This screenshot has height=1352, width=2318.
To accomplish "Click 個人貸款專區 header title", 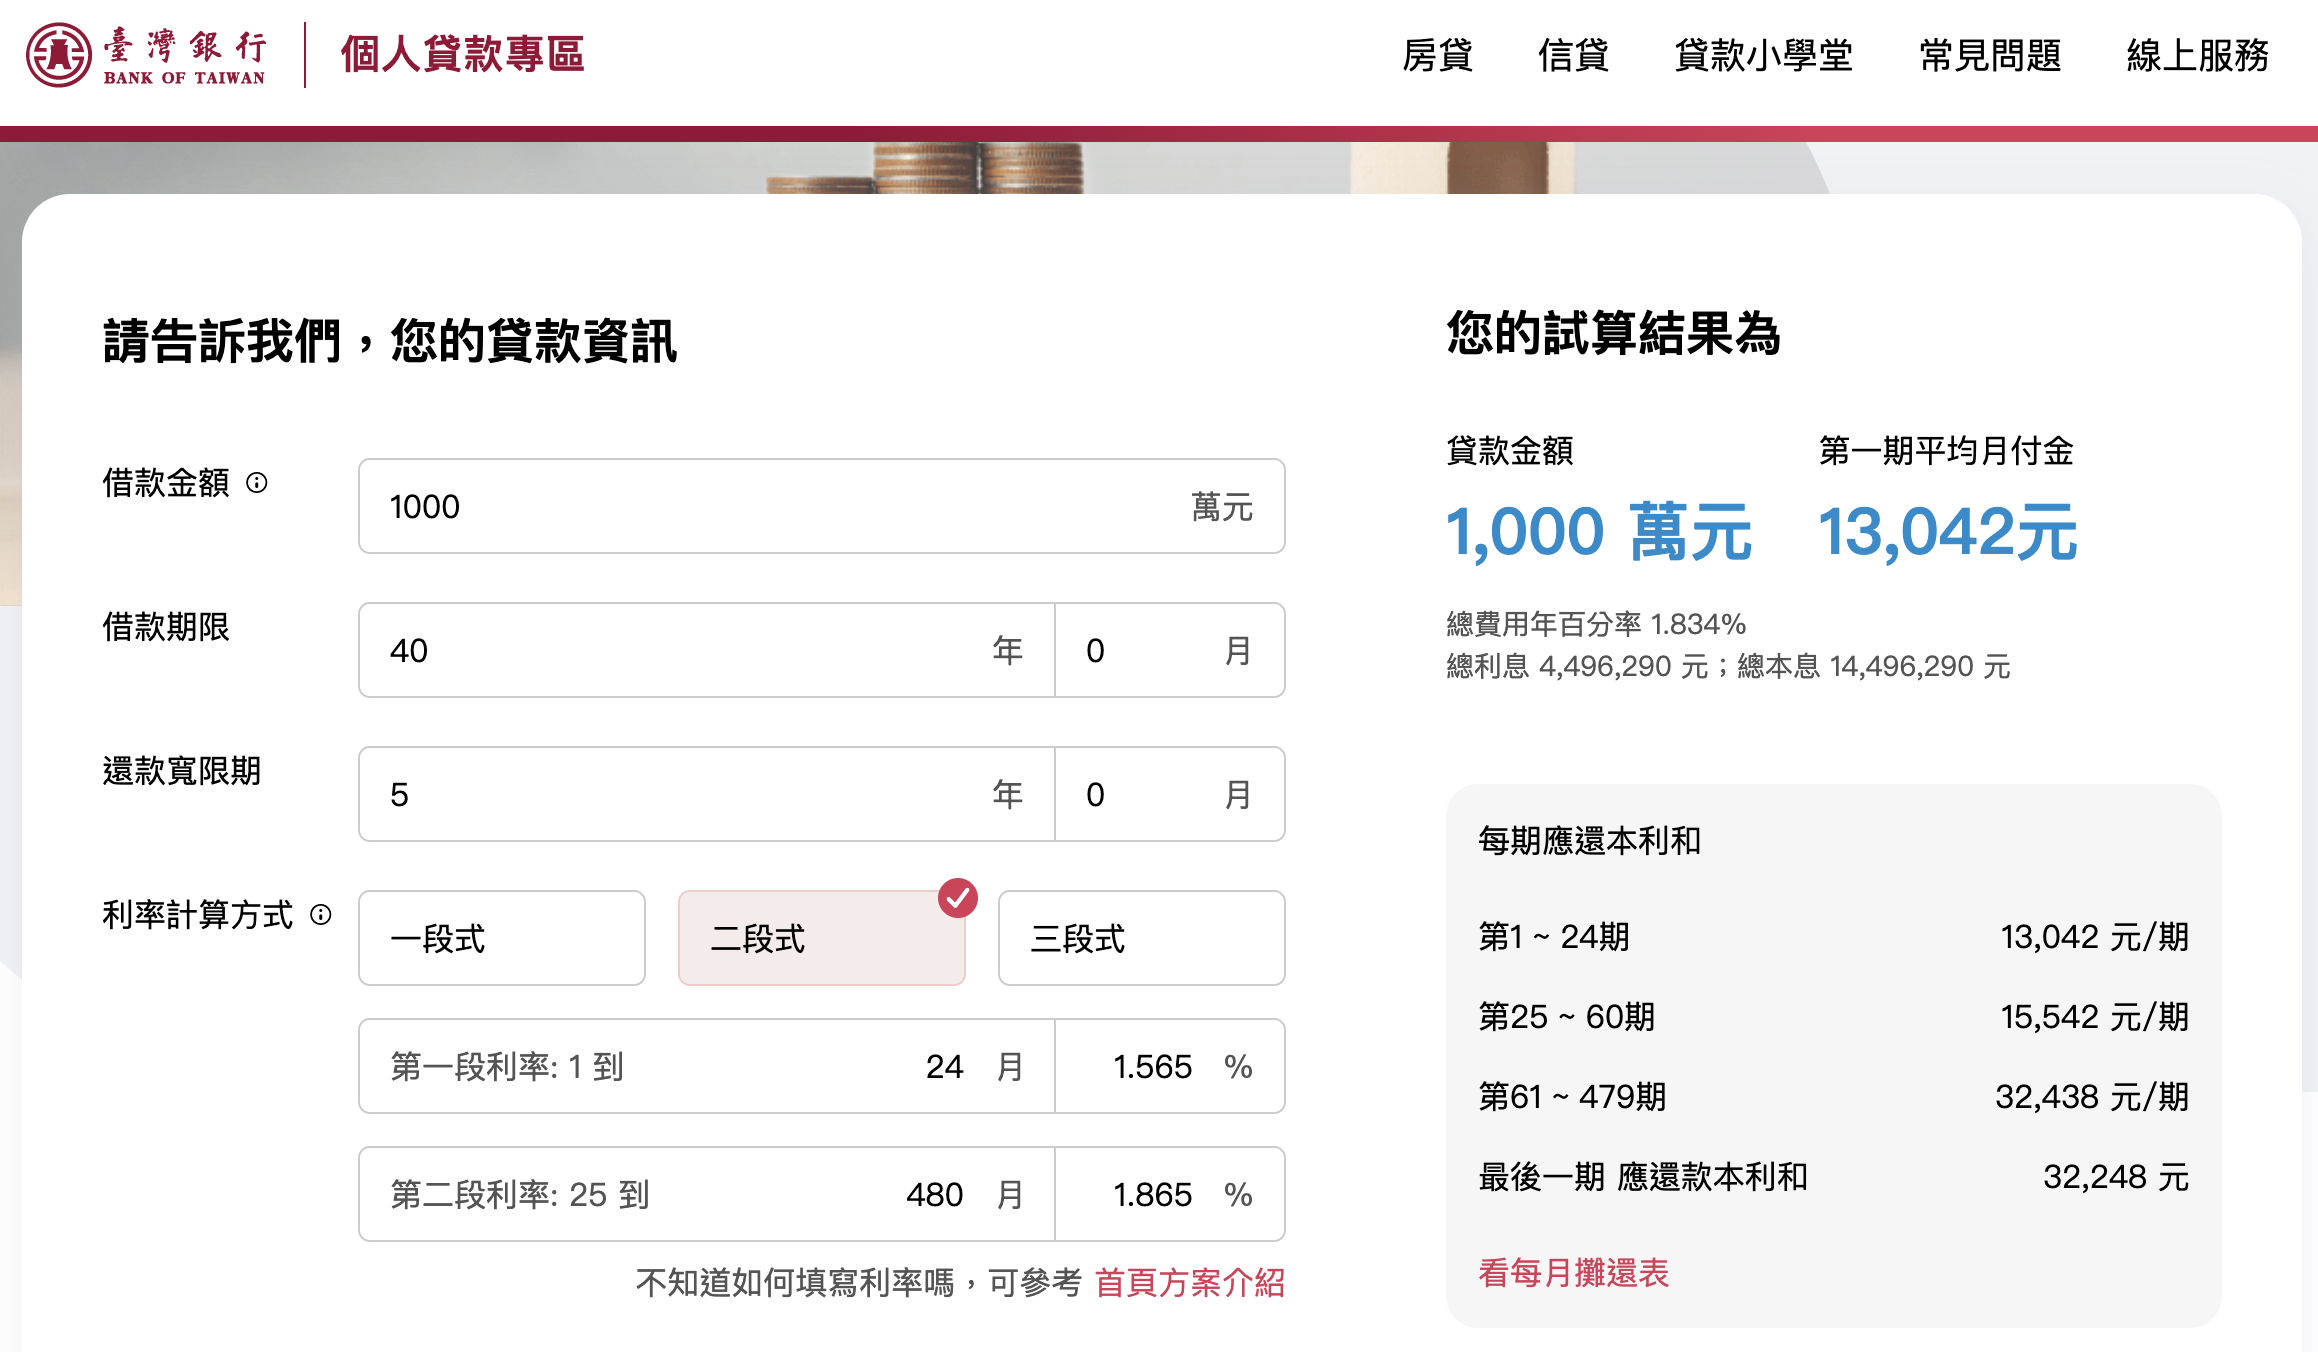I will tap(462, 55).
